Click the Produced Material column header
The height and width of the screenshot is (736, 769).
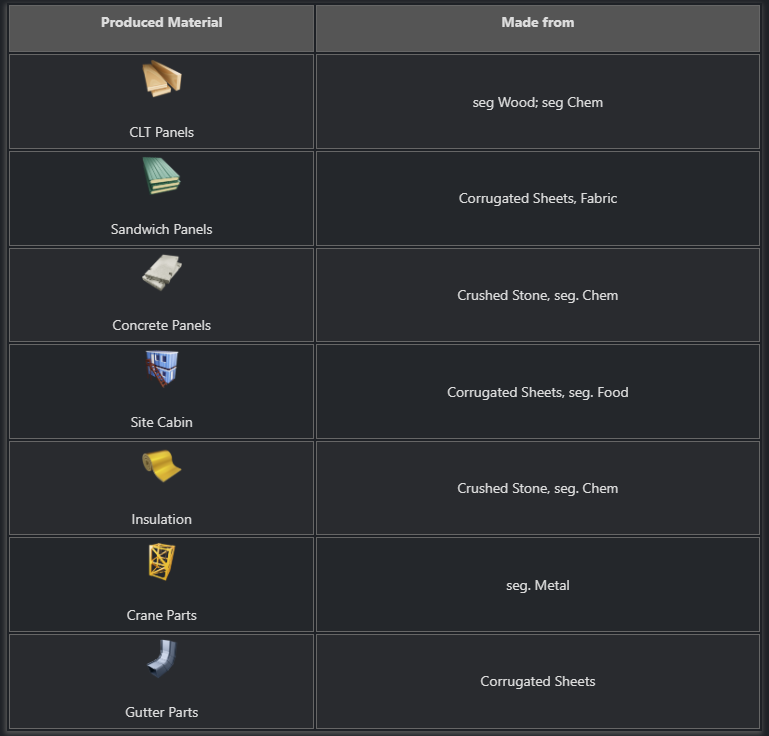click(x=161, y=22)
